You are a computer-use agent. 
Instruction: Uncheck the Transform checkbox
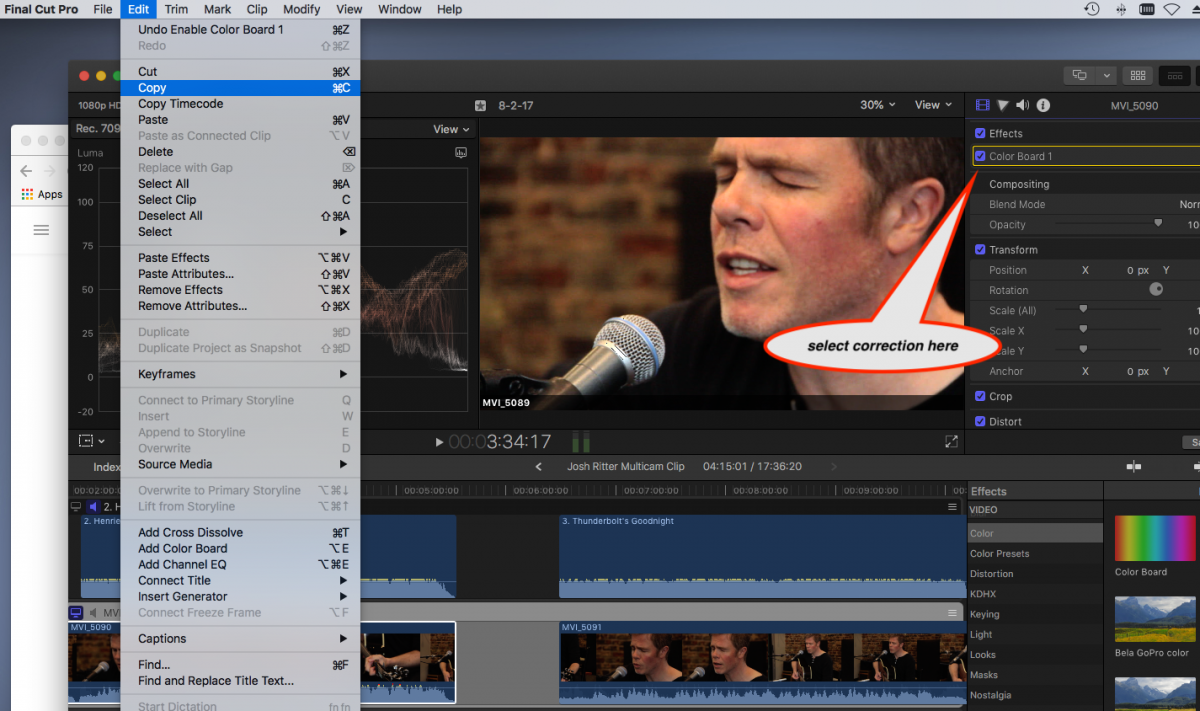click(980, 250)
